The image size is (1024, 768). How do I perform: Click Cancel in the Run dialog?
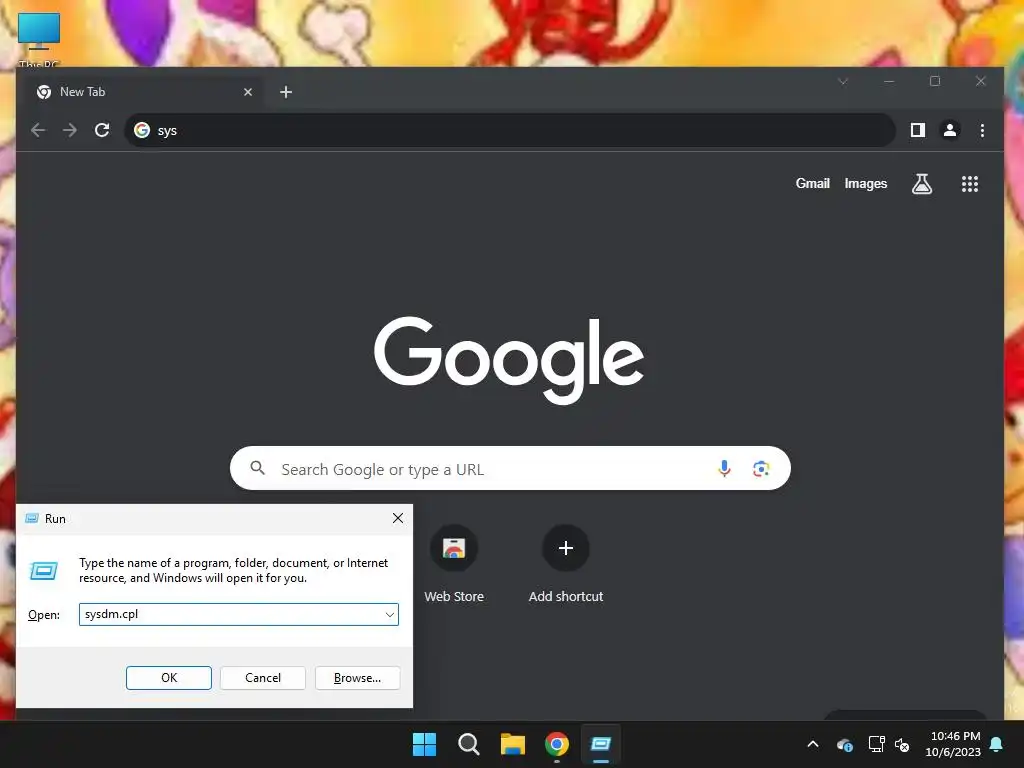[263, 678]
